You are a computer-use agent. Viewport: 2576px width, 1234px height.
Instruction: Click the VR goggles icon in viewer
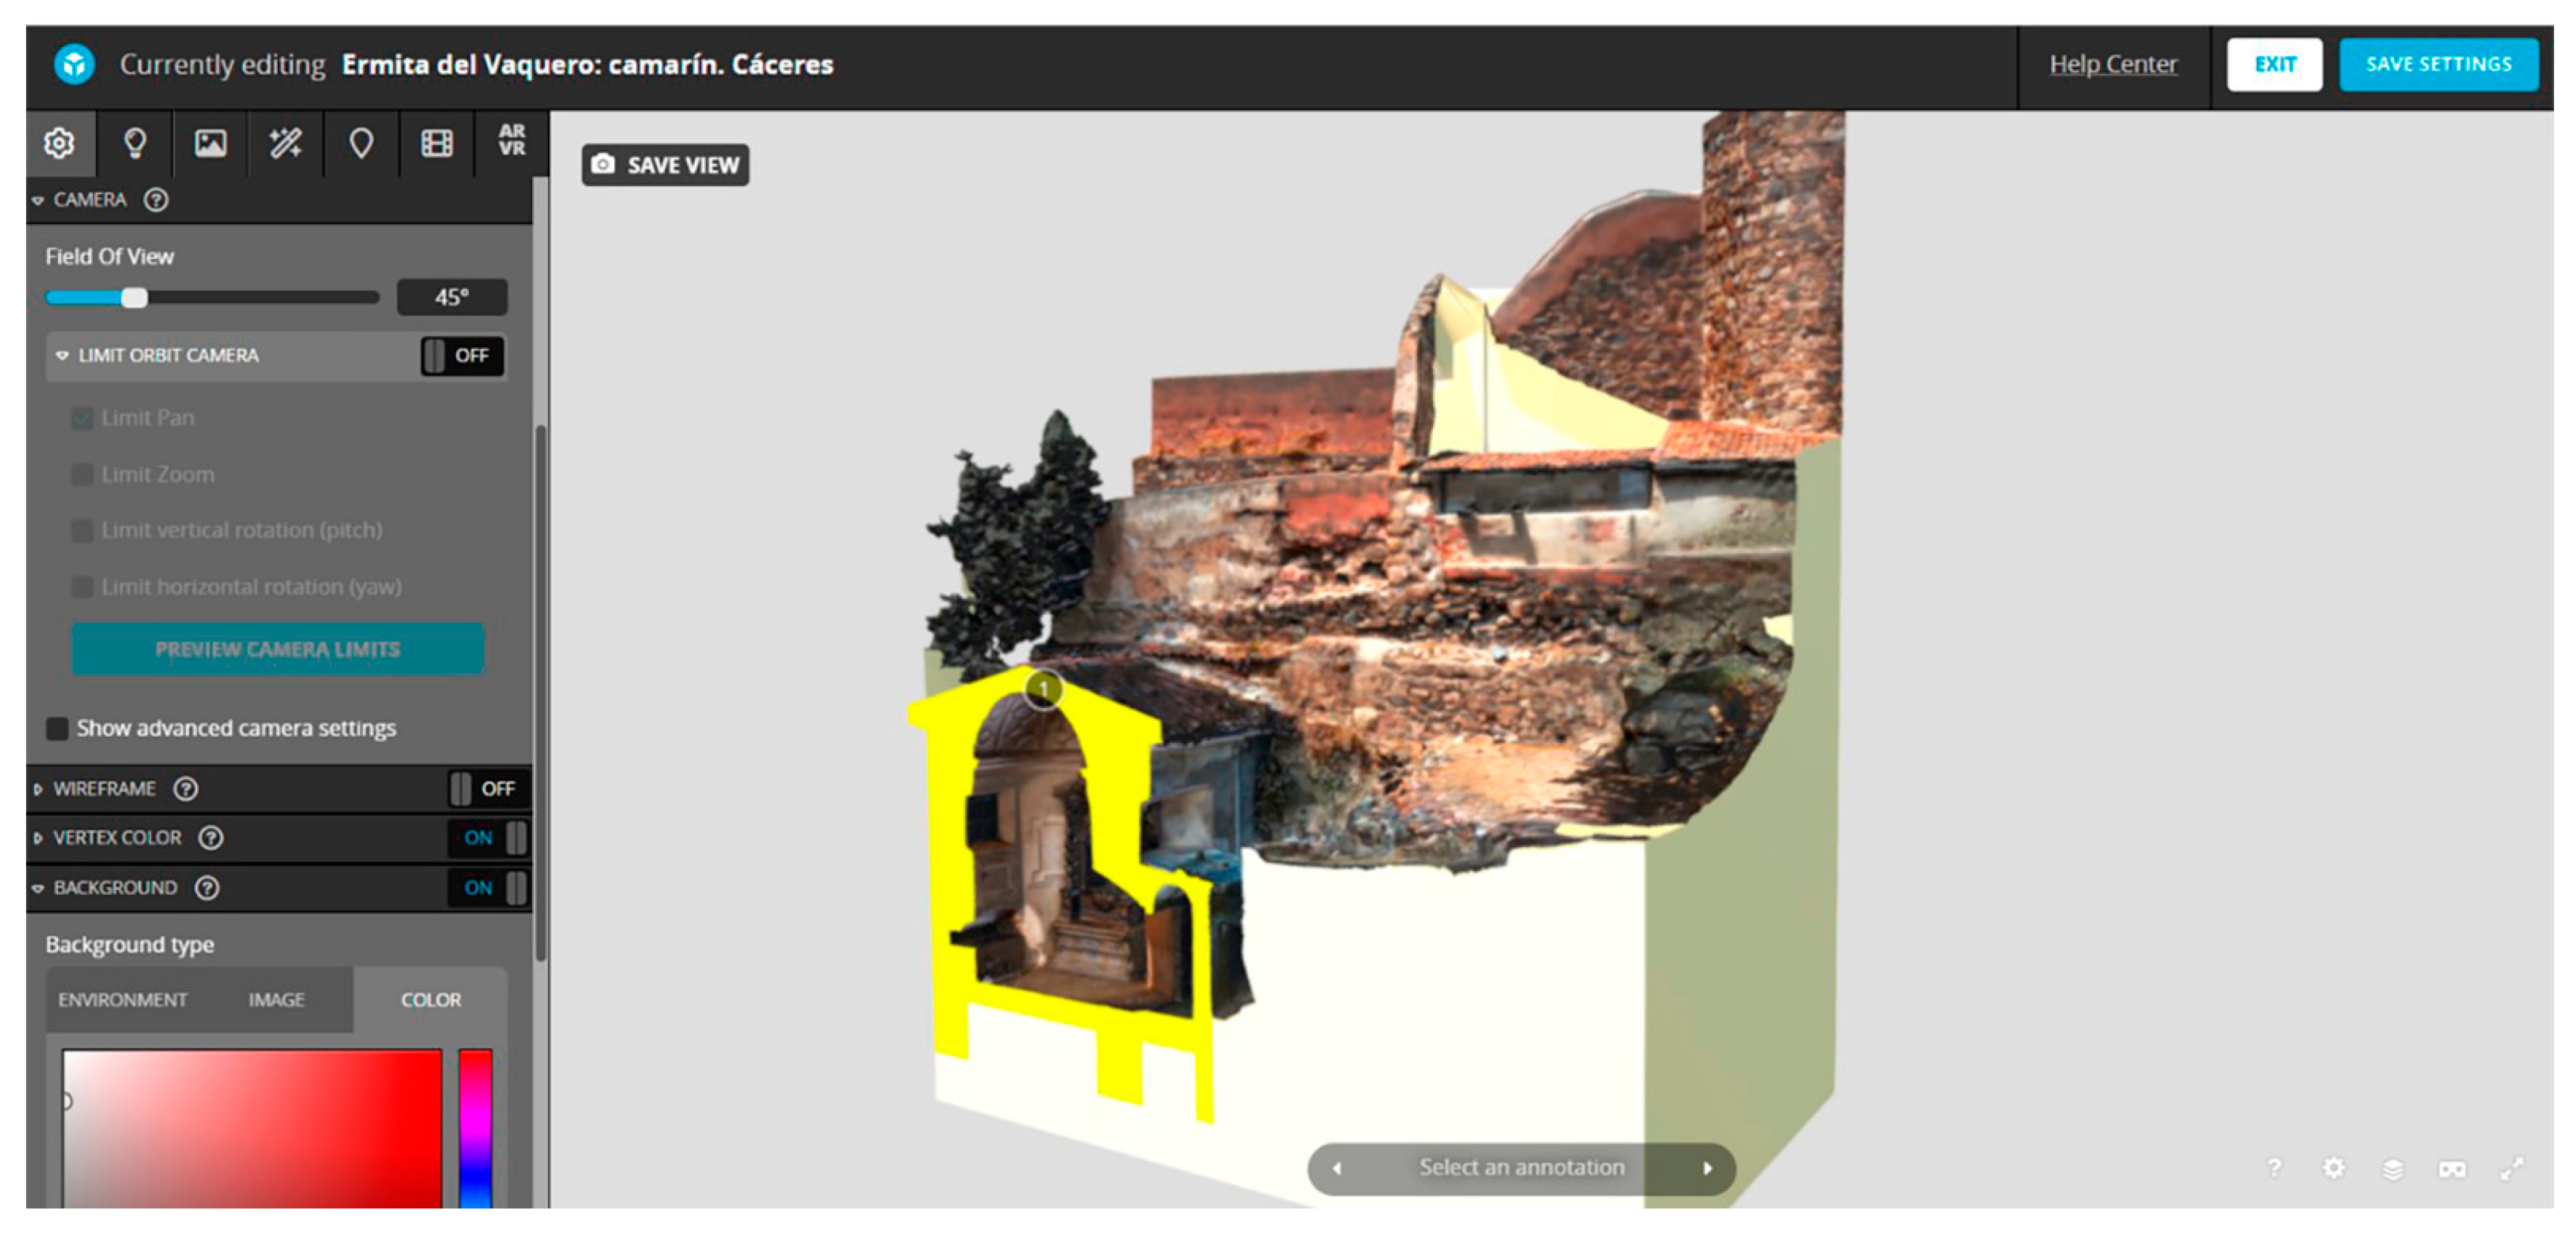tap(2451, 1168)
